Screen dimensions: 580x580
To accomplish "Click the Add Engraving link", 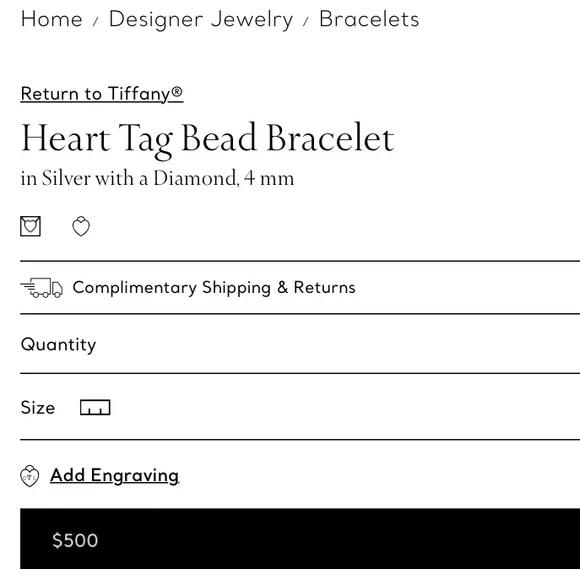I will pos(115,476).
